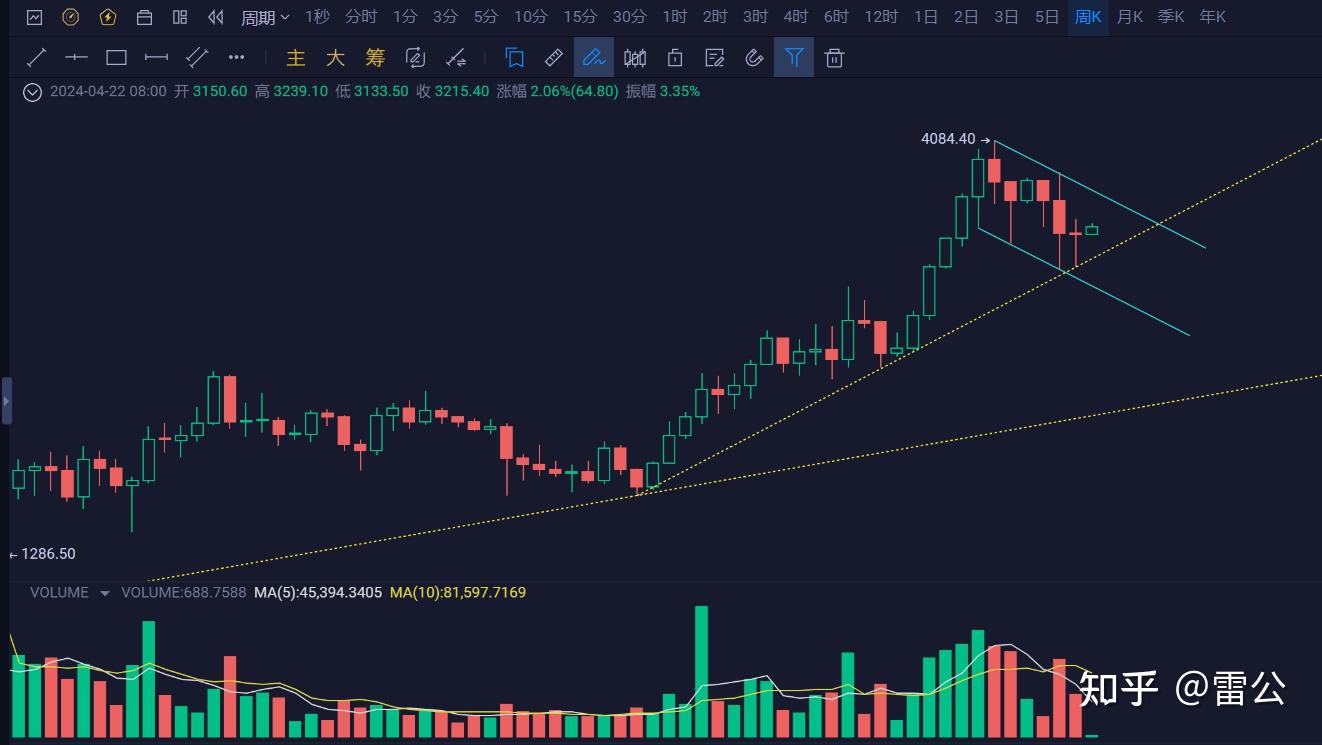
Task: Select the 15分 timeframe
Action: click(x=579, y=17)
